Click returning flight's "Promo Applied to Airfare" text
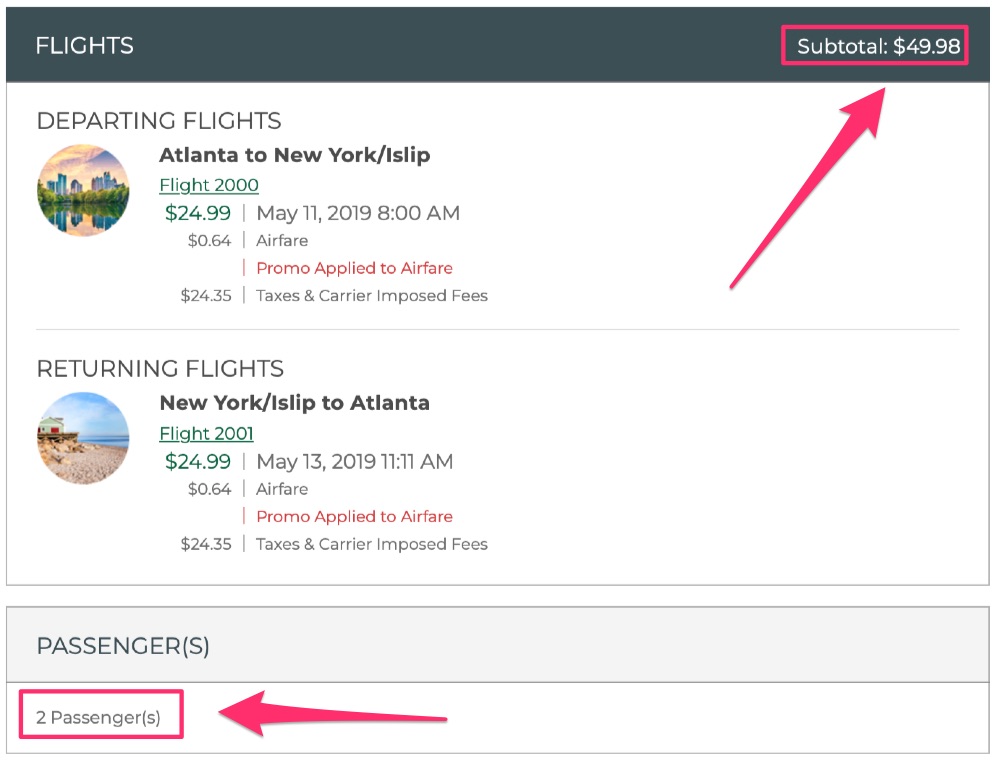 tap(354, 516)
